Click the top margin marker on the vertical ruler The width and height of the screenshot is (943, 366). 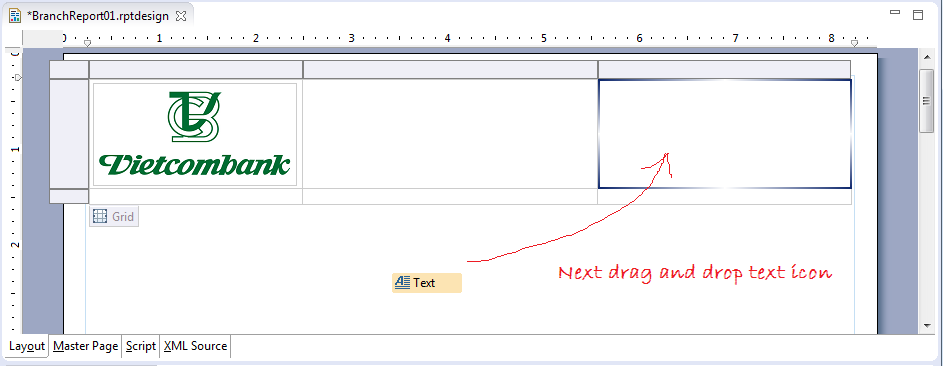tap(18, 78)
